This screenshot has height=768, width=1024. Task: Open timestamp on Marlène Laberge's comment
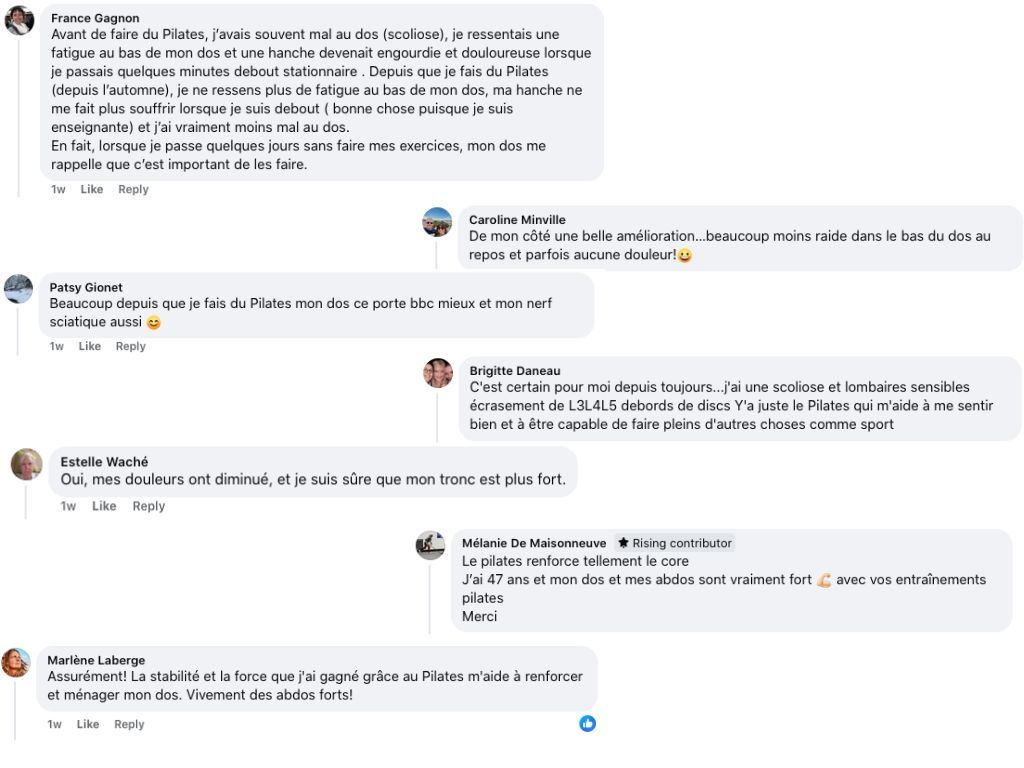click(x=55, y=724)
